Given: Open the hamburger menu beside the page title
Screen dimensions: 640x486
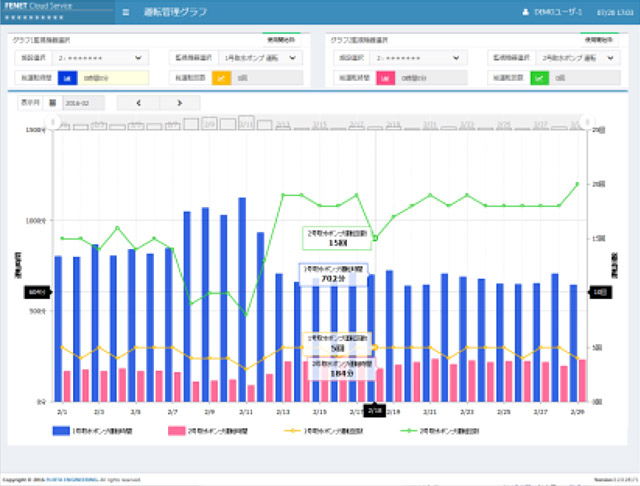Looking at the screenshot, I should 126,12.
